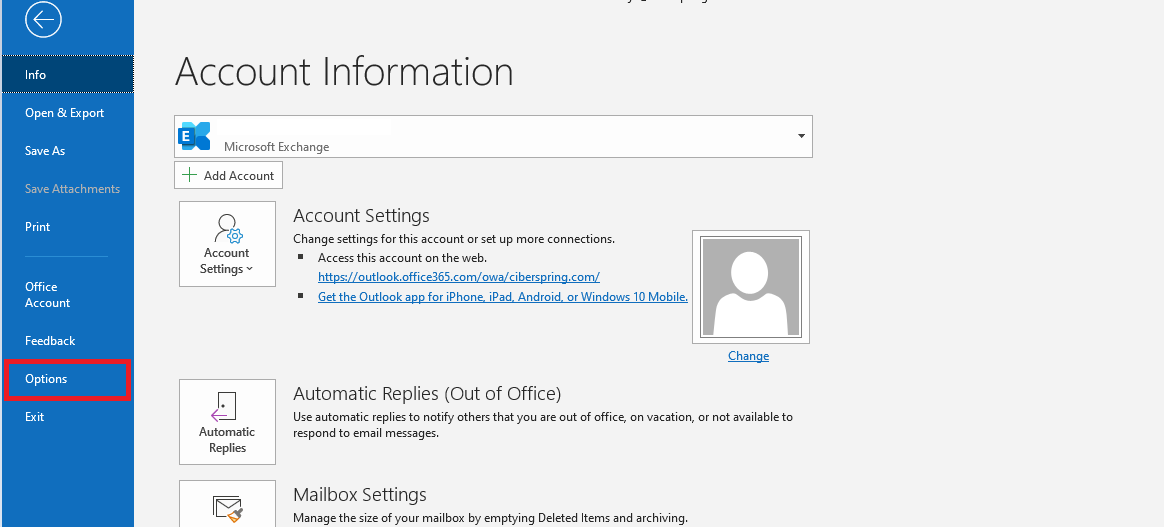Open the outlook.office365.com web access link

click(x=459, y=277)
